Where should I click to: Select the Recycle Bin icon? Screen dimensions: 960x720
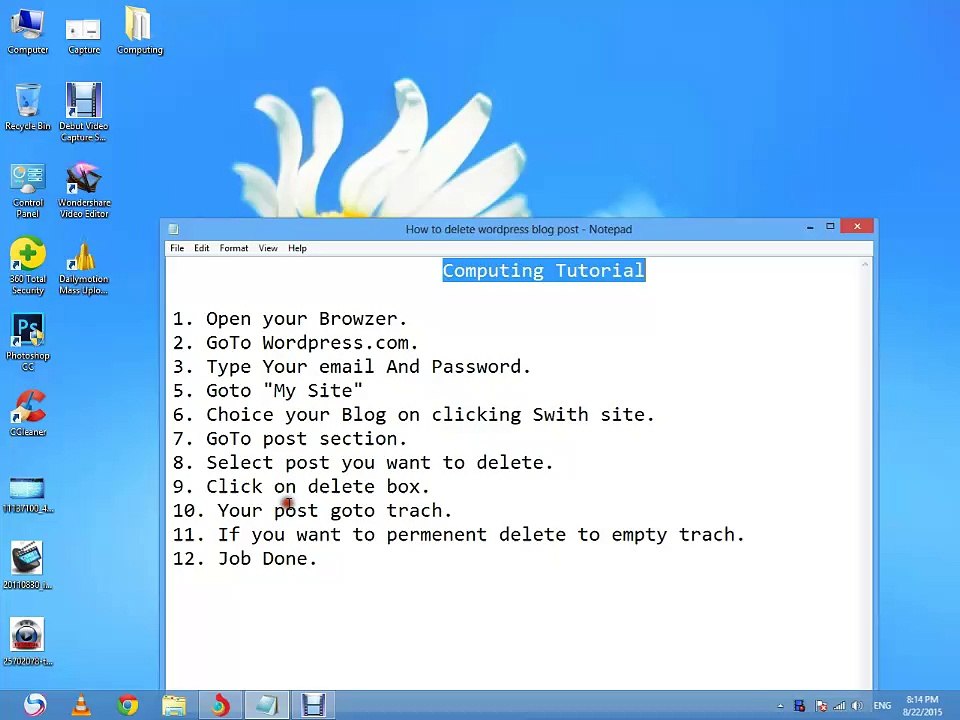(x=28, y=107)
